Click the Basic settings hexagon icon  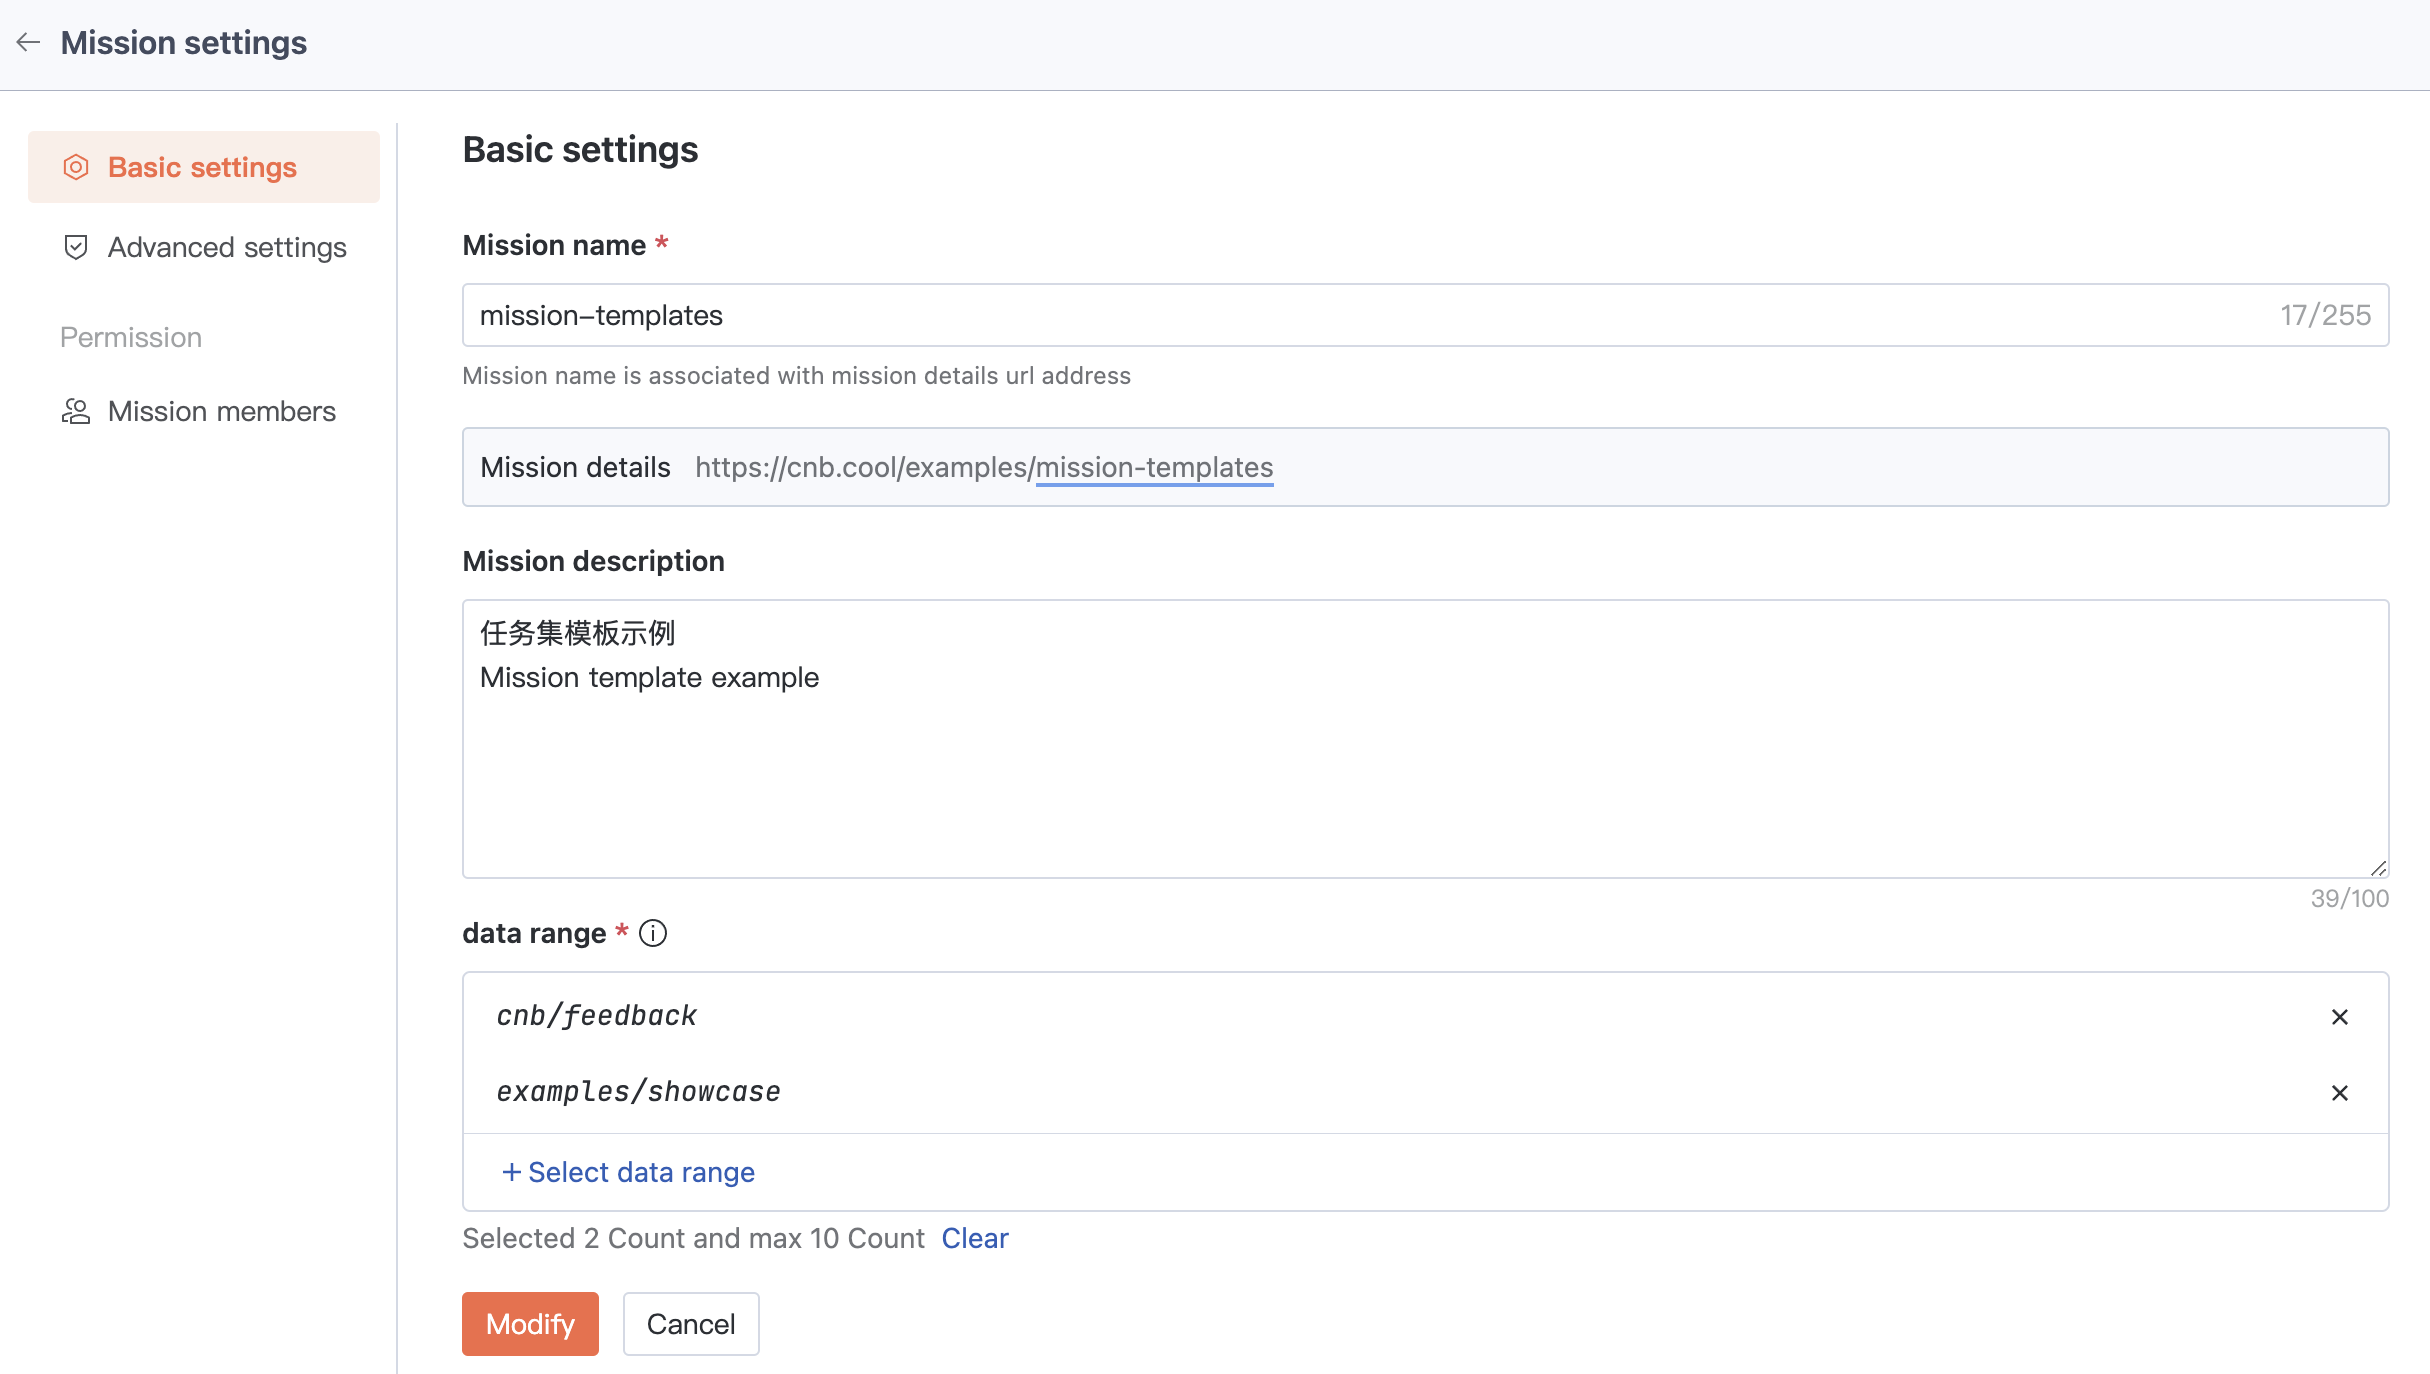[76, 167]
